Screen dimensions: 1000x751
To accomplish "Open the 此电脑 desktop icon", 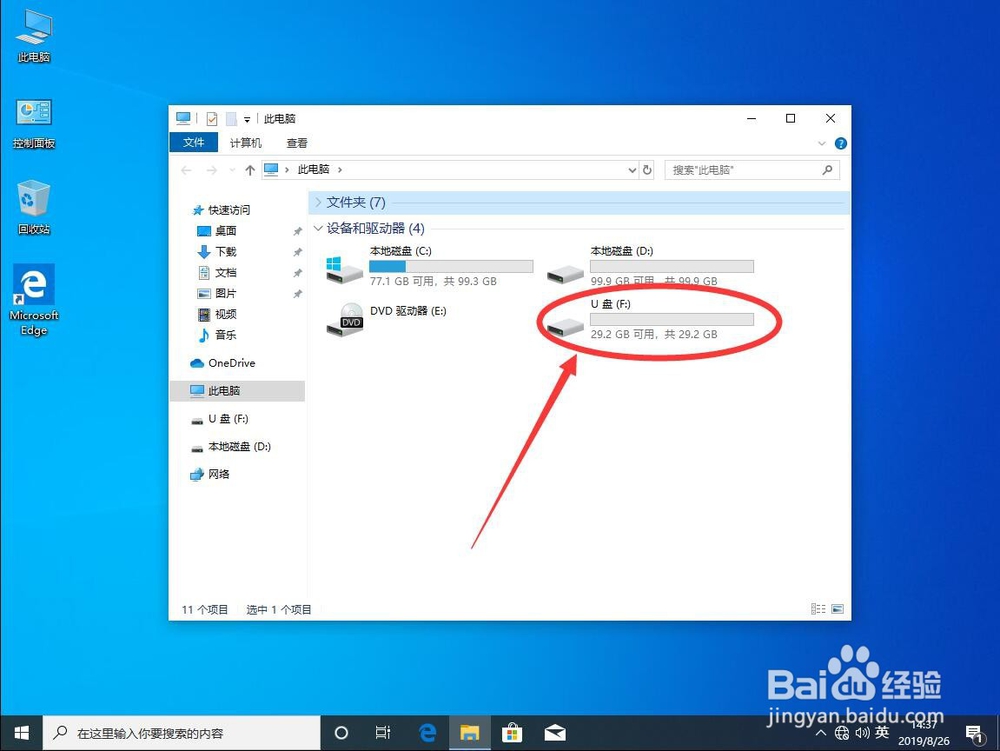I will (34, 36).
